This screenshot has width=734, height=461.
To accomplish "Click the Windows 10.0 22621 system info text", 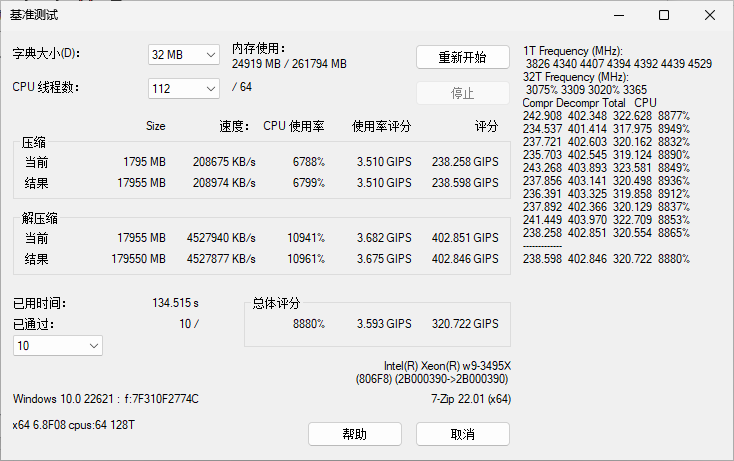I will pos(106,399).
